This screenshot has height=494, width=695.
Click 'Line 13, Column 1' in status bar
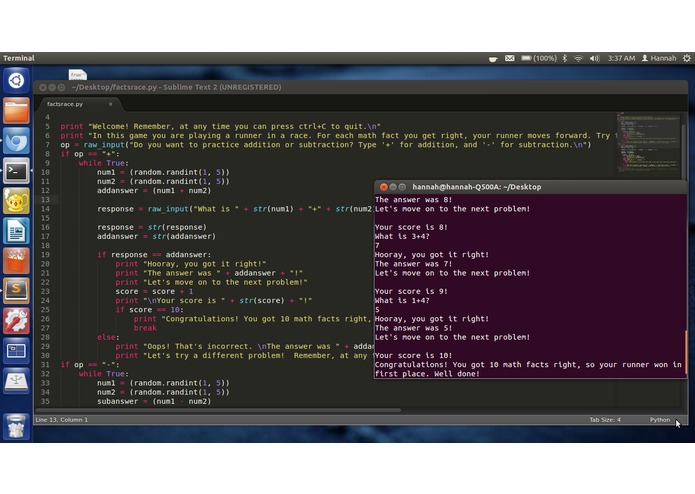(x=62, y=420)
